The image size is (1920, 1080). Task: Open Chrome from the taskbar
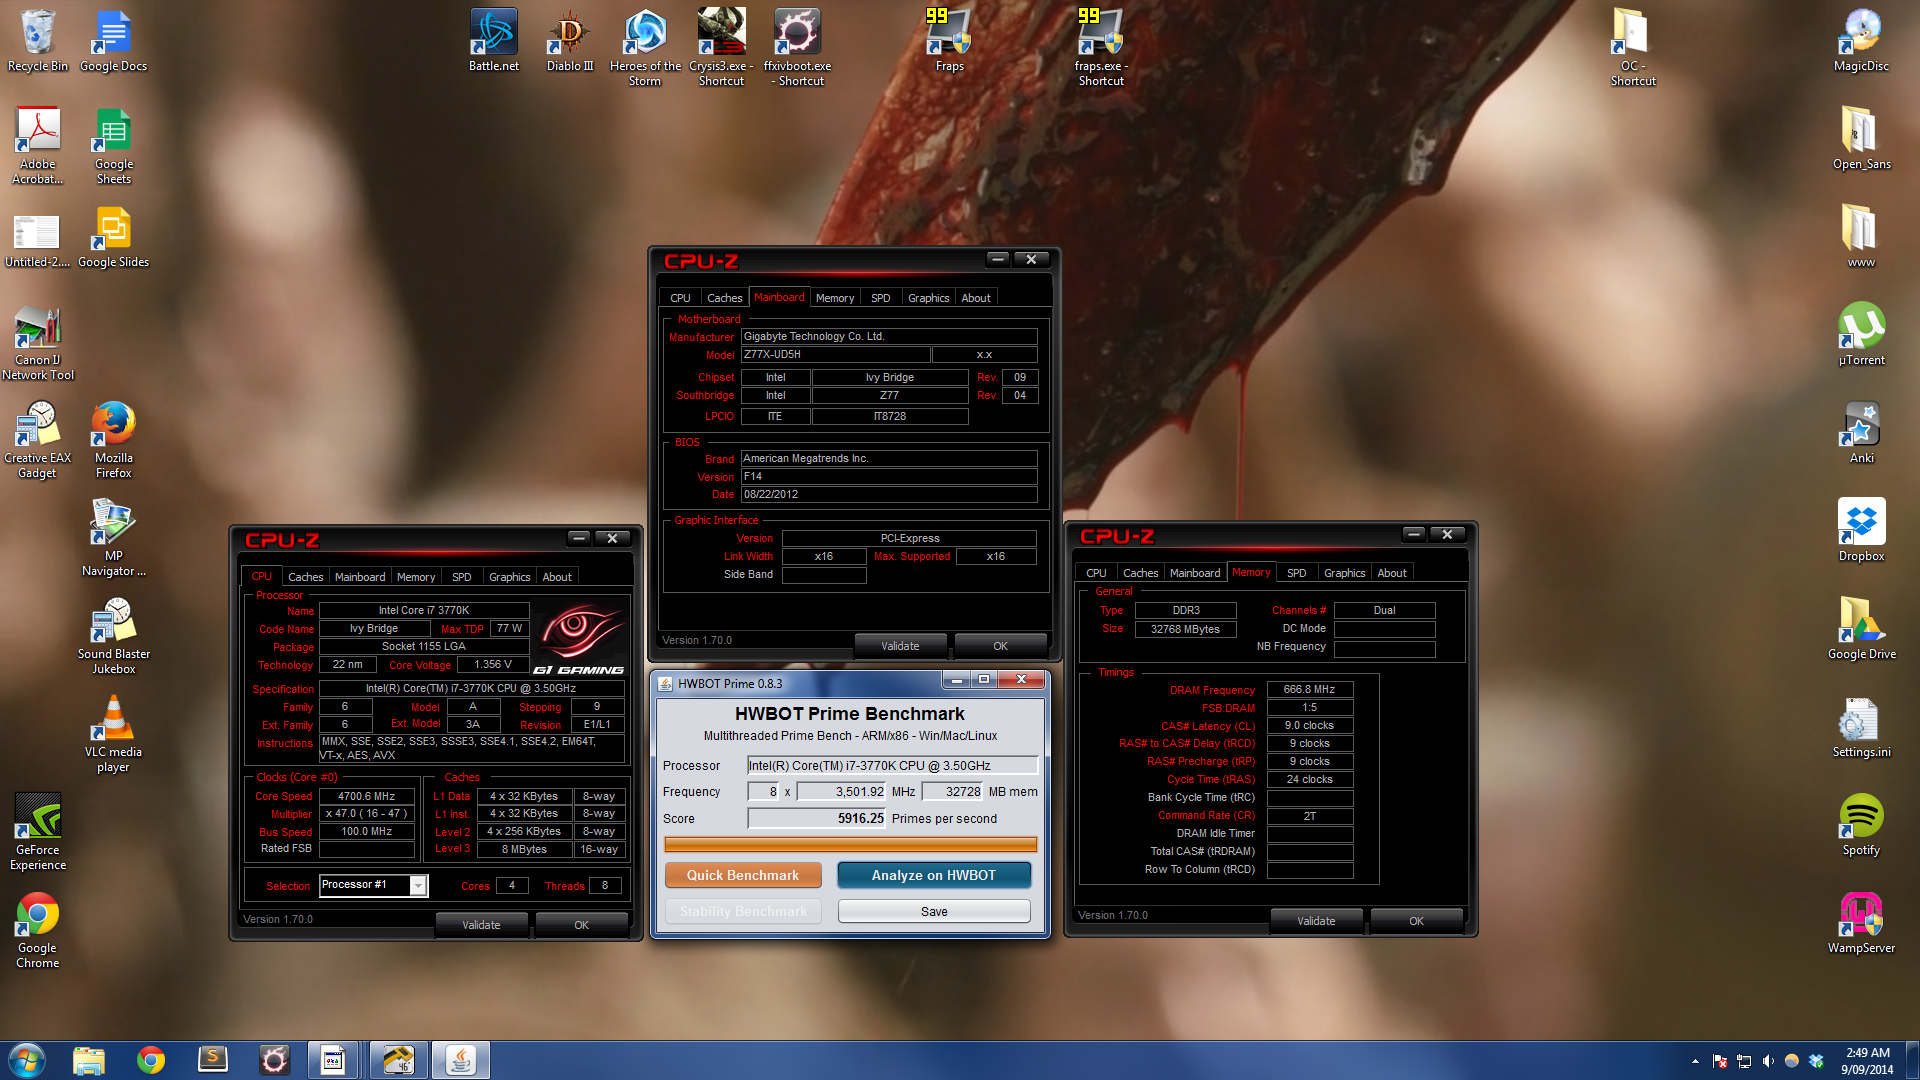[x=151, y=1060]
